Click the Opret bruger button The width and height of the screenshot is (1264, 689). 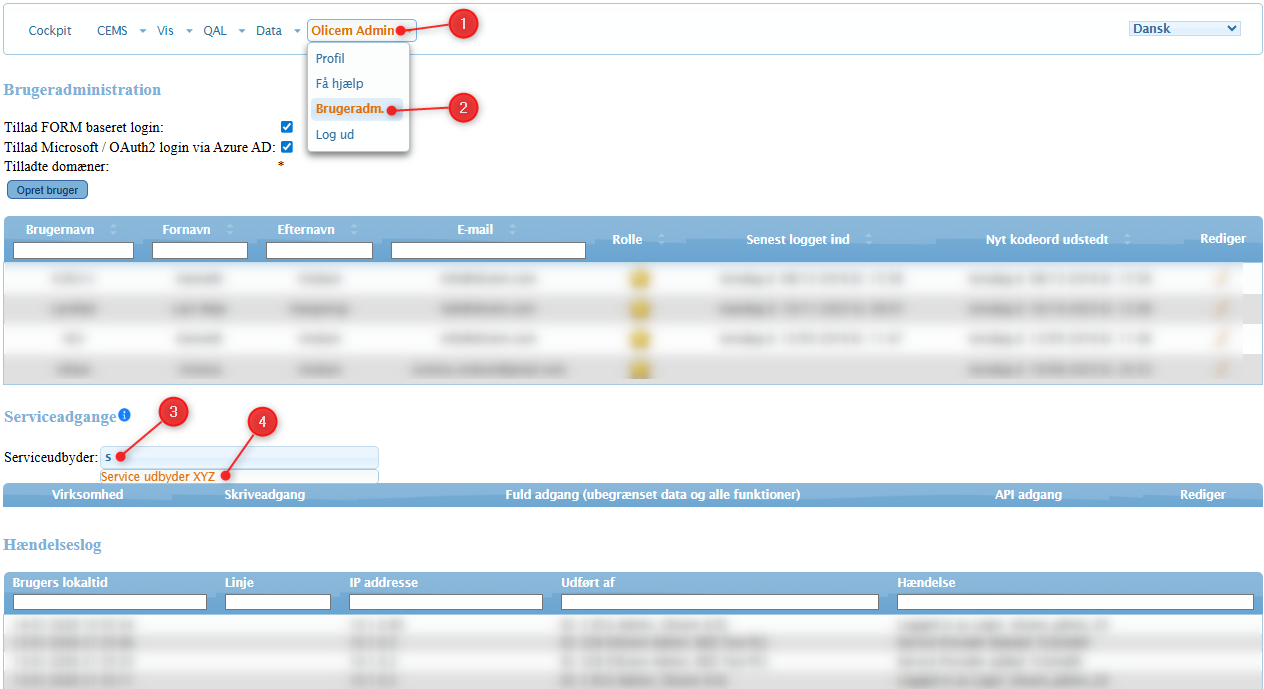tap(47, 190)
